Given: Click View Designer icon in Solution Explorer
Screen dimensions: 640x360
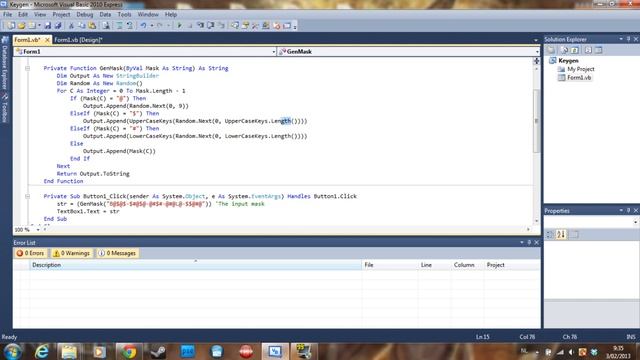Looking at the screenshot, I should pyautogui.click(x=598, y=50).
